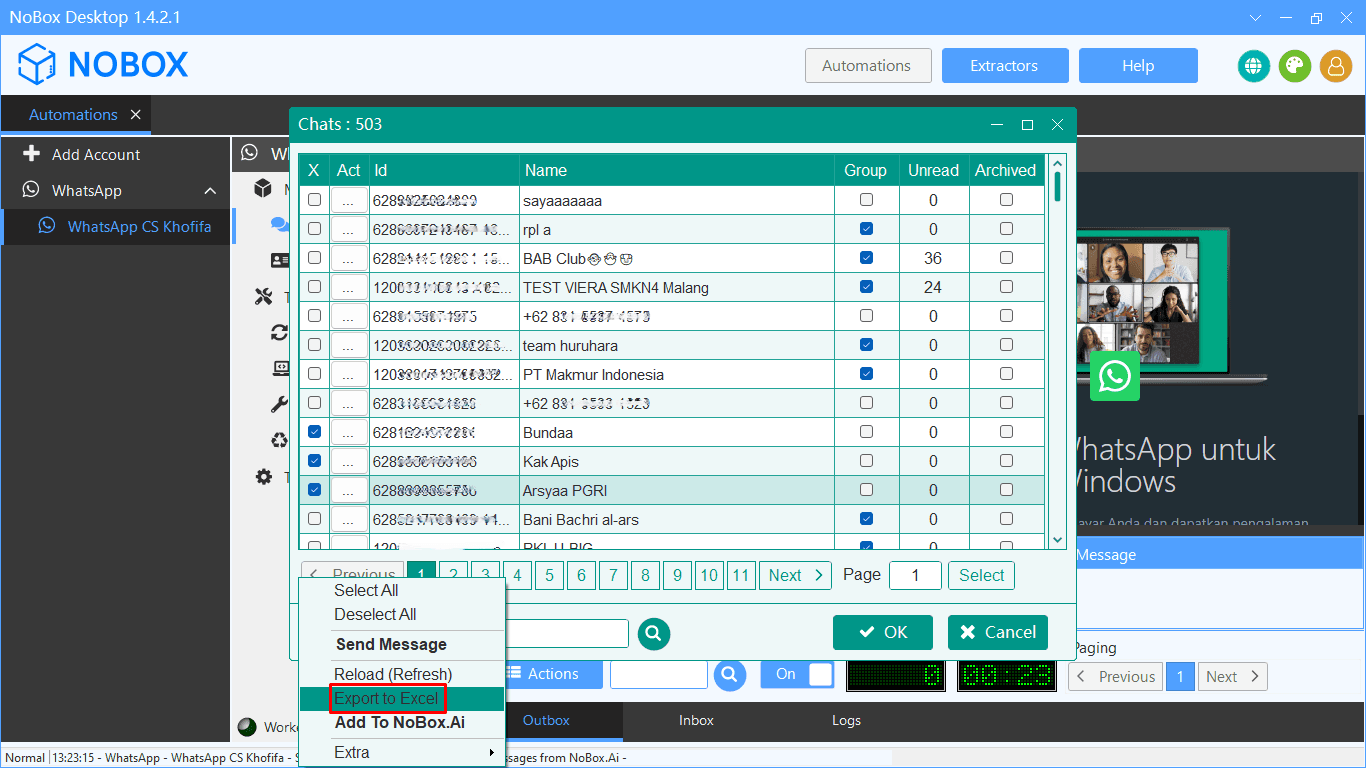Check the selection box for sayaaaaaaa
Viewport: 1366px width, 768px height.
click(x=314, y=200)
